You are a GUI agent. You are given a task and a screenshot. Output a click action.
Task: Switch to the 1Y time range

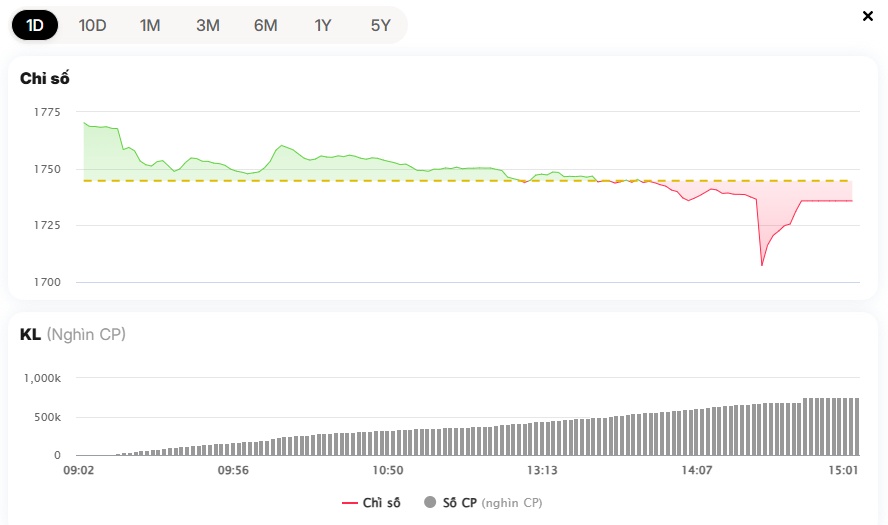(323, 25)
